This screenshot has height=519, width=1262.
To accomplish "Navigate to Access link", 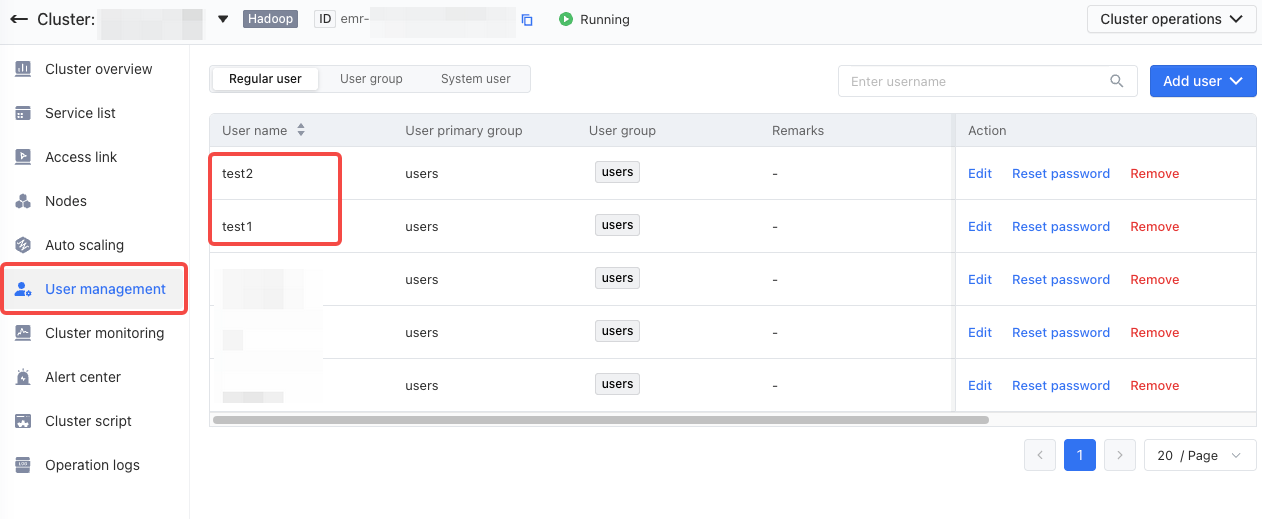I will click(x=81, y=157).
